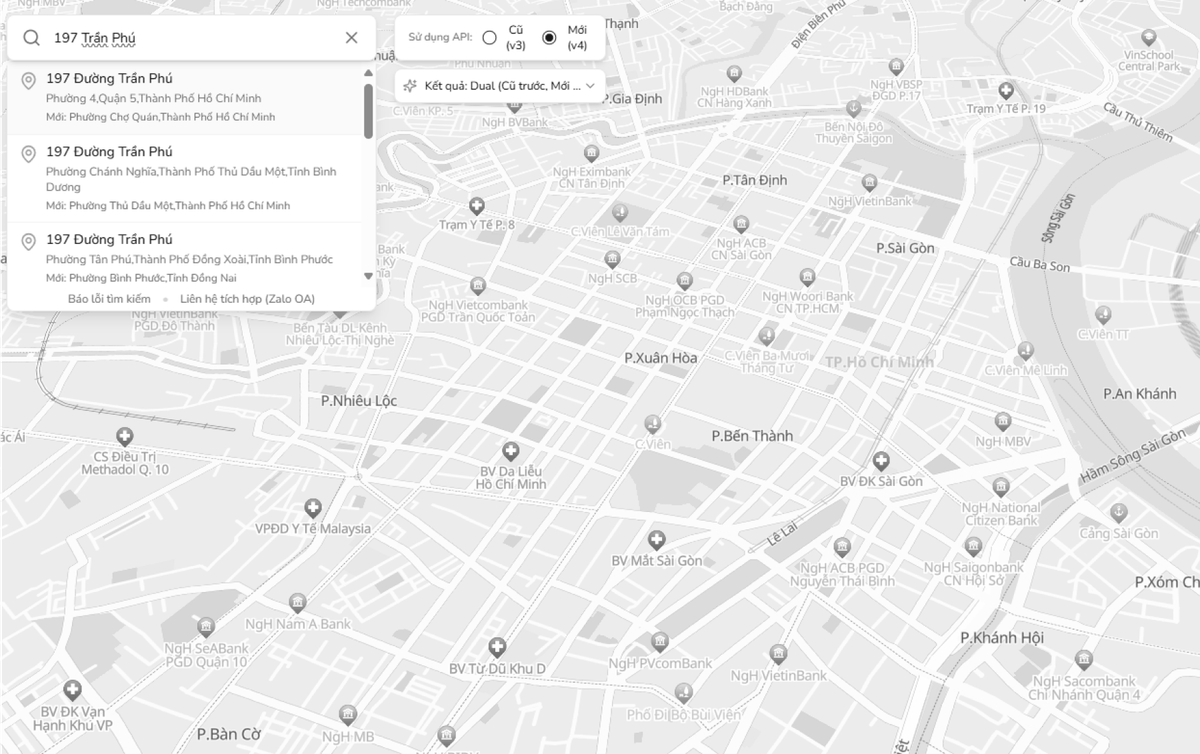Click the C.Viên Ba Mươi Tháng Tư marker
This screenshot has height=754, width=1200.
click(766, 336)
